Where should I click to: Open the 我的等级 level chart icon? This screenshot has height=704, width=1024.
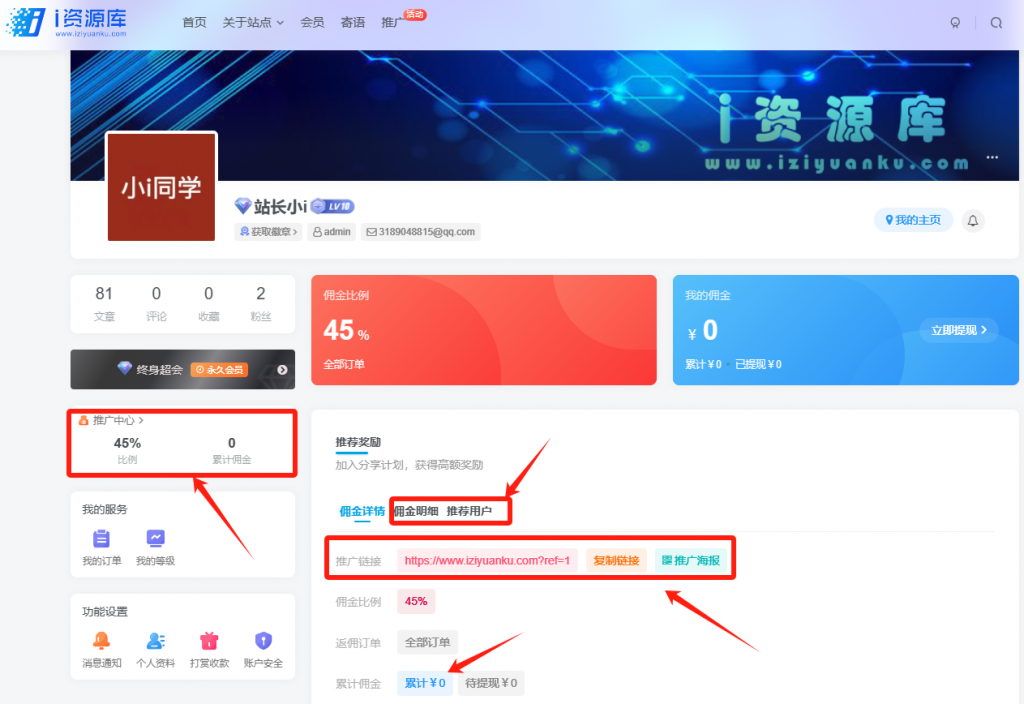click(155, 537)
